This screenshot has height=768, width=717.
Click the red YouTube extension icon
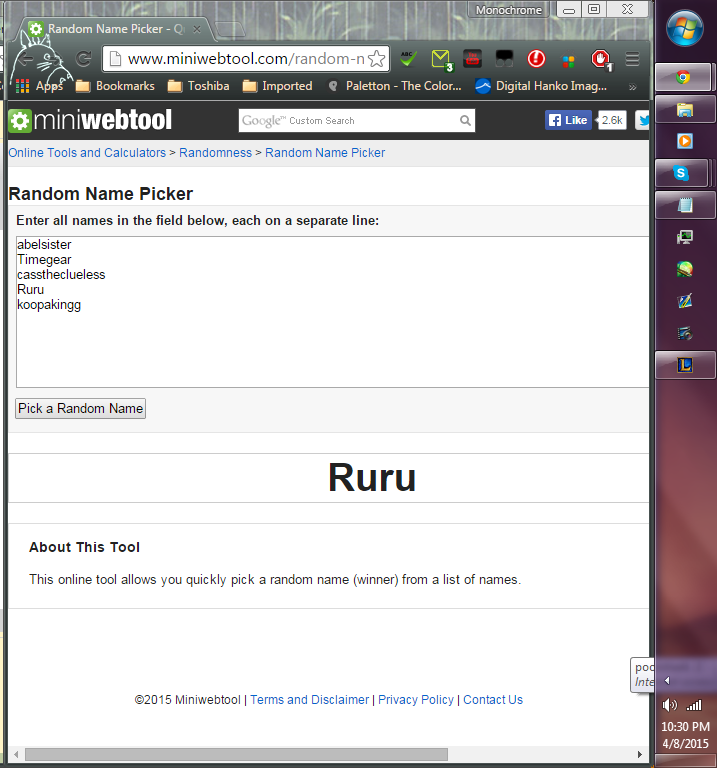[x=472, y=59]
